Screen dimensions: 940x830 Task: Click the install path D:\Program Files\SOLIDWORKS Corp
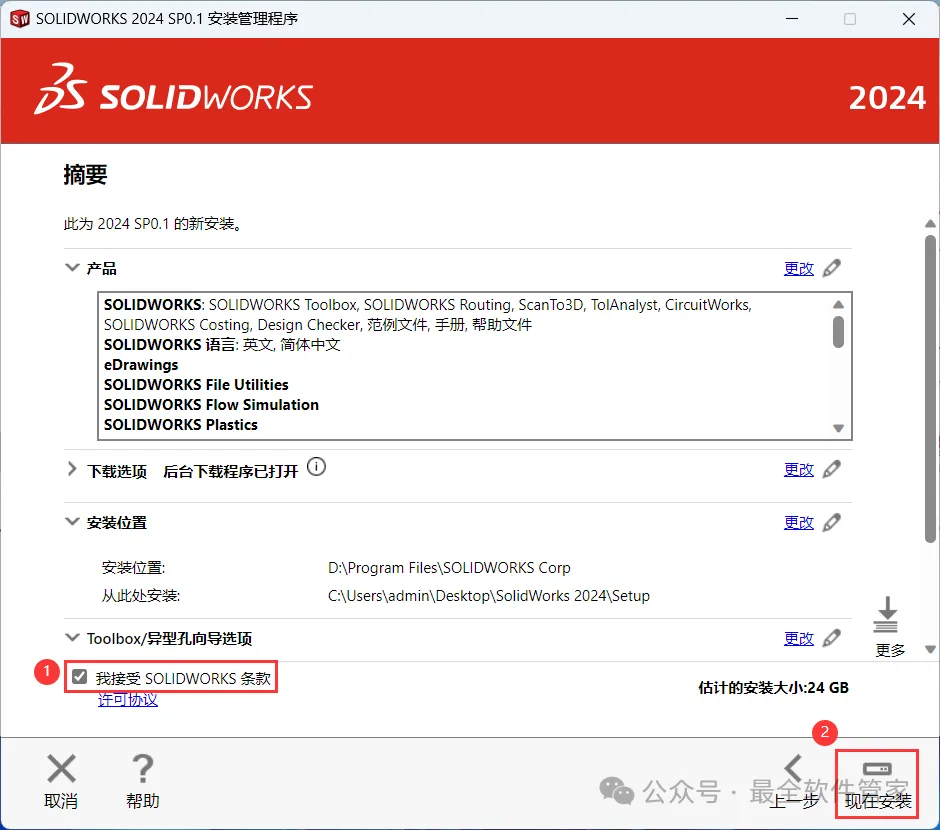tap(449, 568)
